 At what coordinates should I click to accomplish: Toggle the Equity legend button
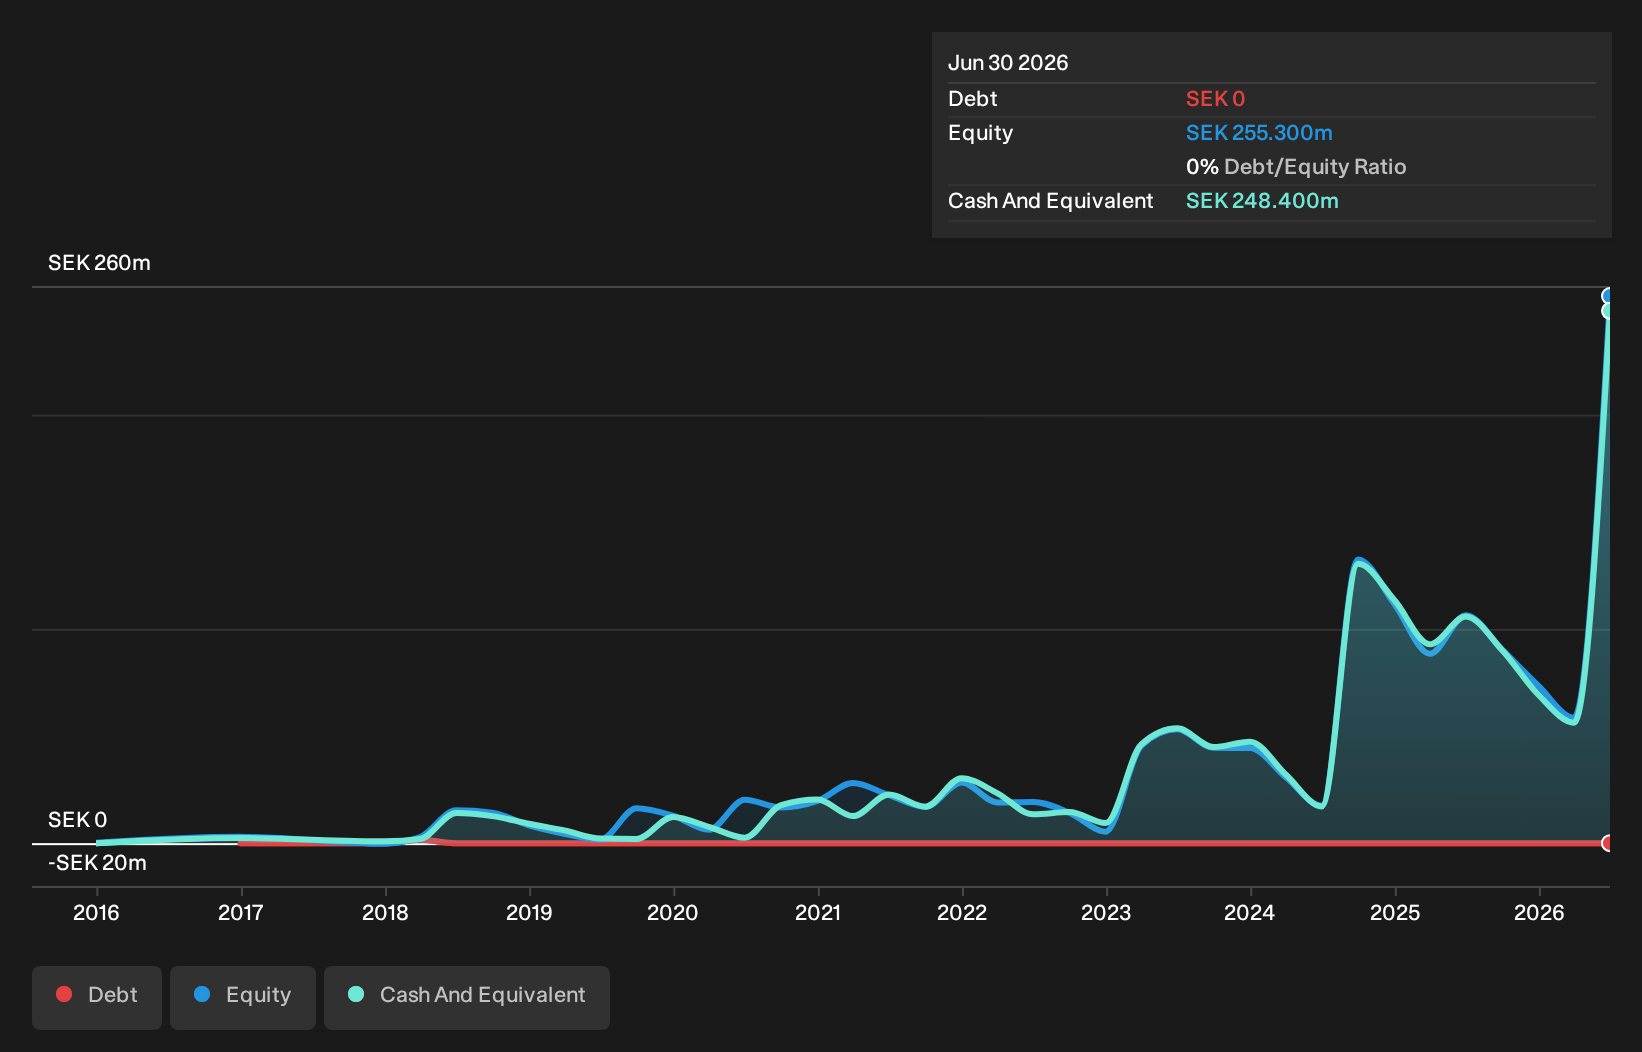[243, 997]
